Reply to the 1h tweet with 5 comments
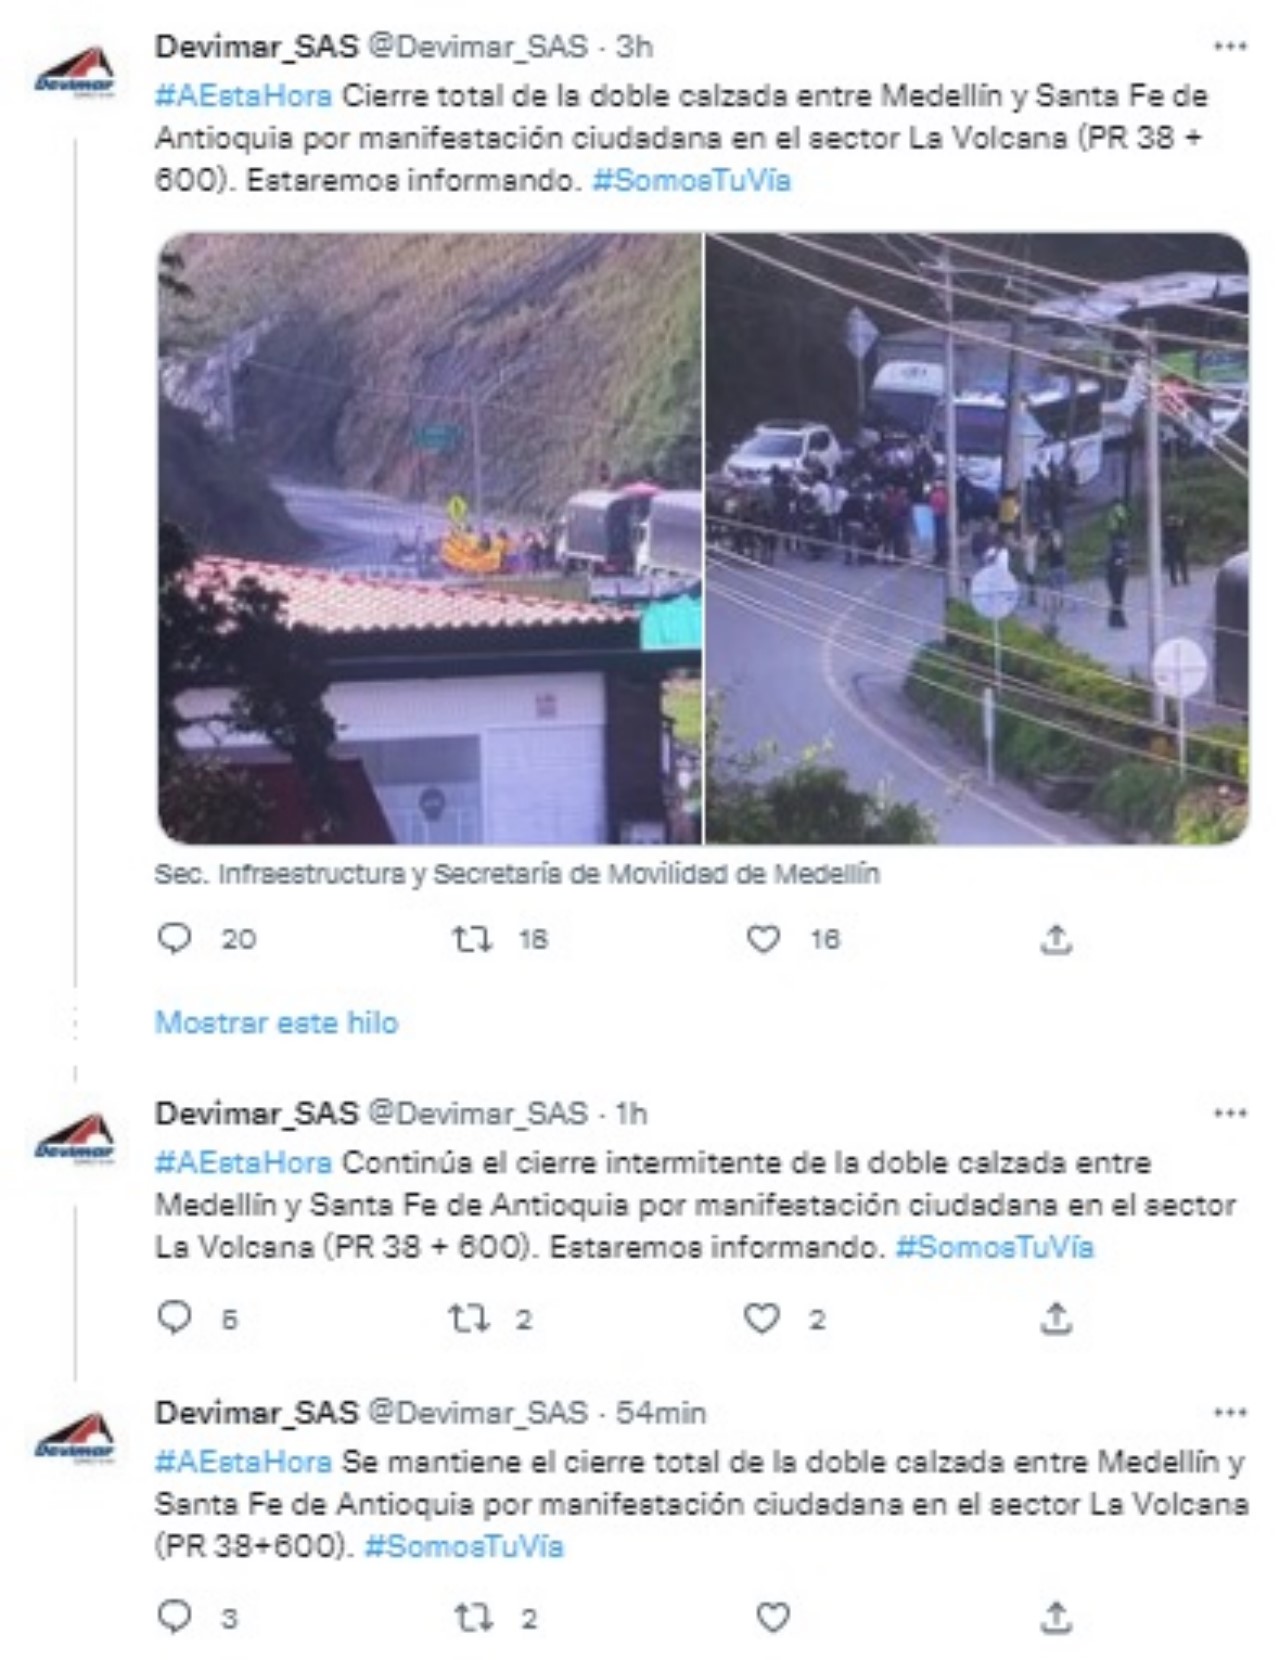1280x1660 pixels. (175, 1318)
